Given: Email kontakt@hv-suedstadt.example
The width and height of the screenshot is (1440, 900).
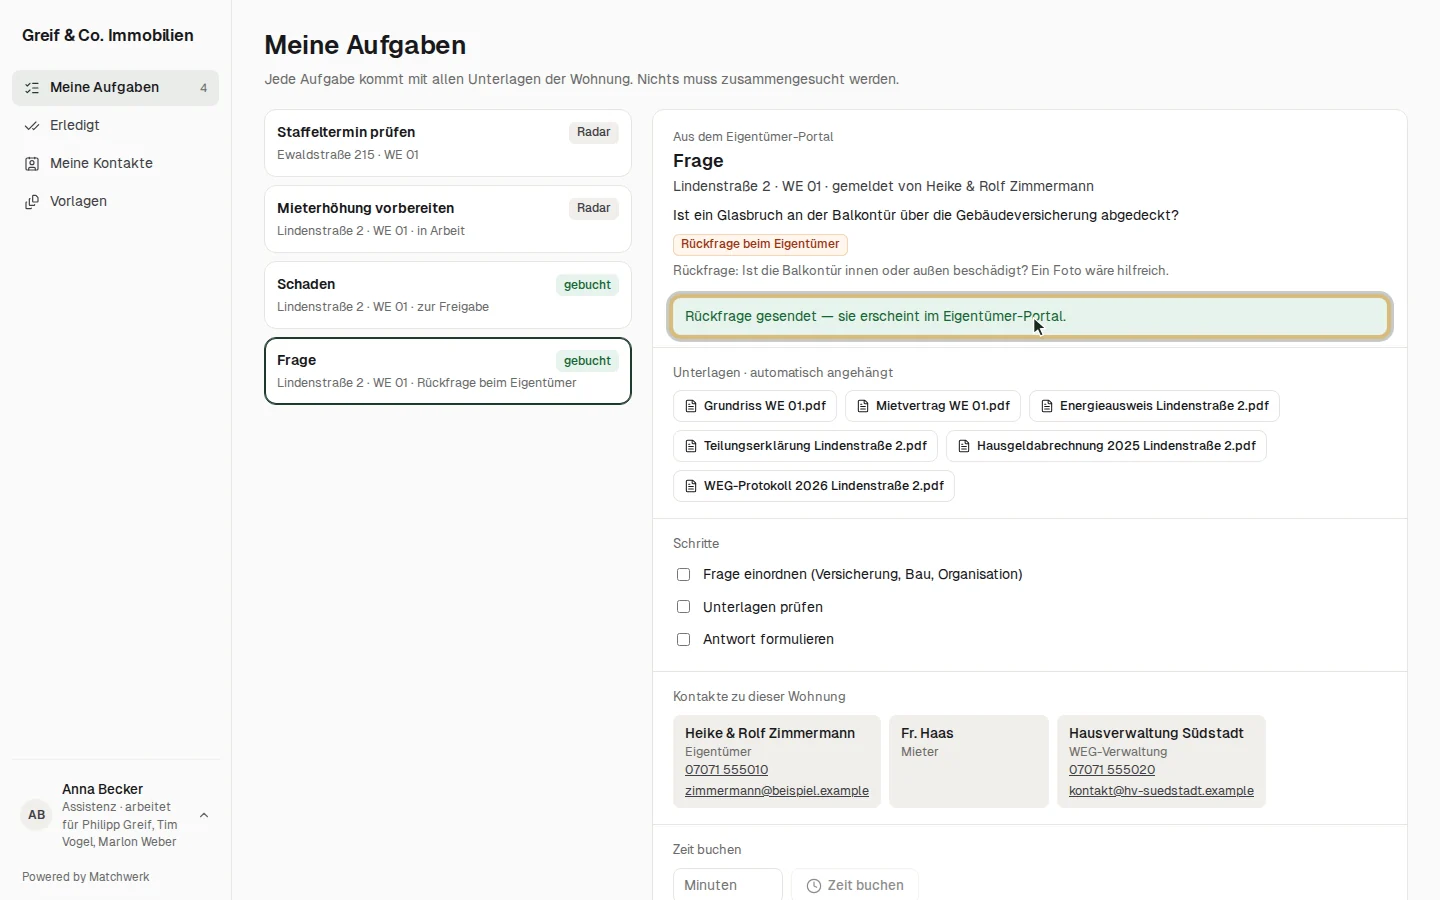Looking at the screenshot, I should [1161, 791].
